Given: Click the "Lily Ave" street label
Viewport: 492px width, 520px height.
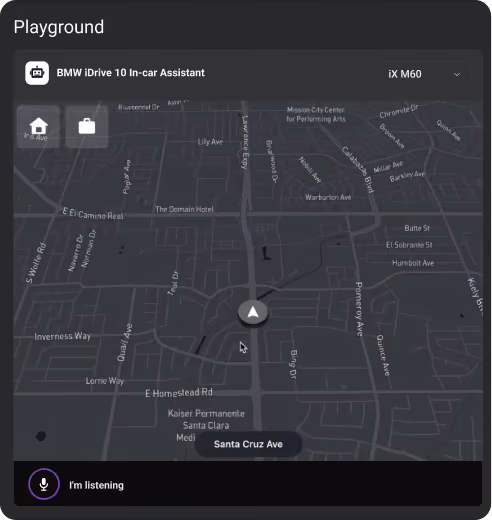Looking at the screenshot, I should pos(210,142).
